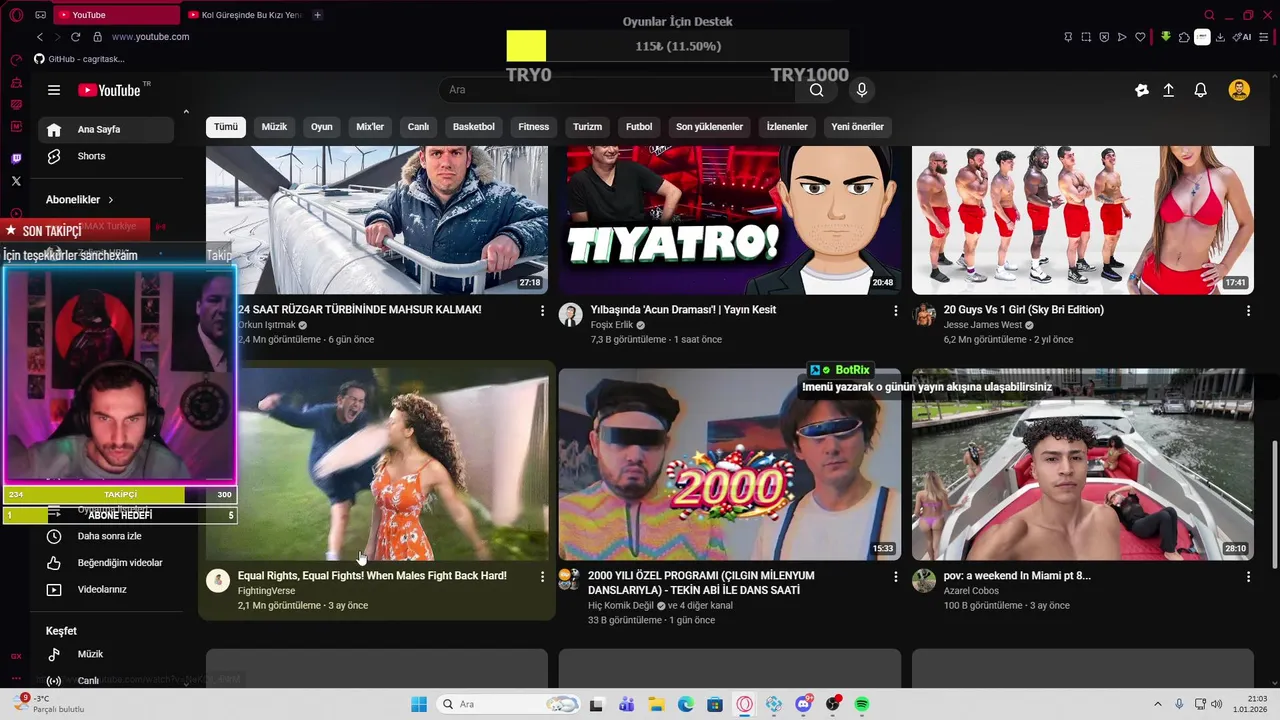This screenshot has width=1280, height=720.
Task: Switch to the Kol Güreşinde browser tab
Action: click(x=244, y=15)
